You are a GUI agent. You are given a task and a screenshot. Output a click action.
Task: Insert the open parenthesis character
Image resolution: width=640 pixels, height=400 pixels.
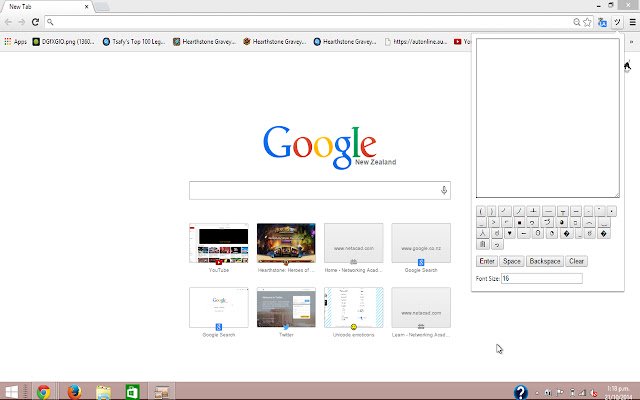tap(481, 211)
